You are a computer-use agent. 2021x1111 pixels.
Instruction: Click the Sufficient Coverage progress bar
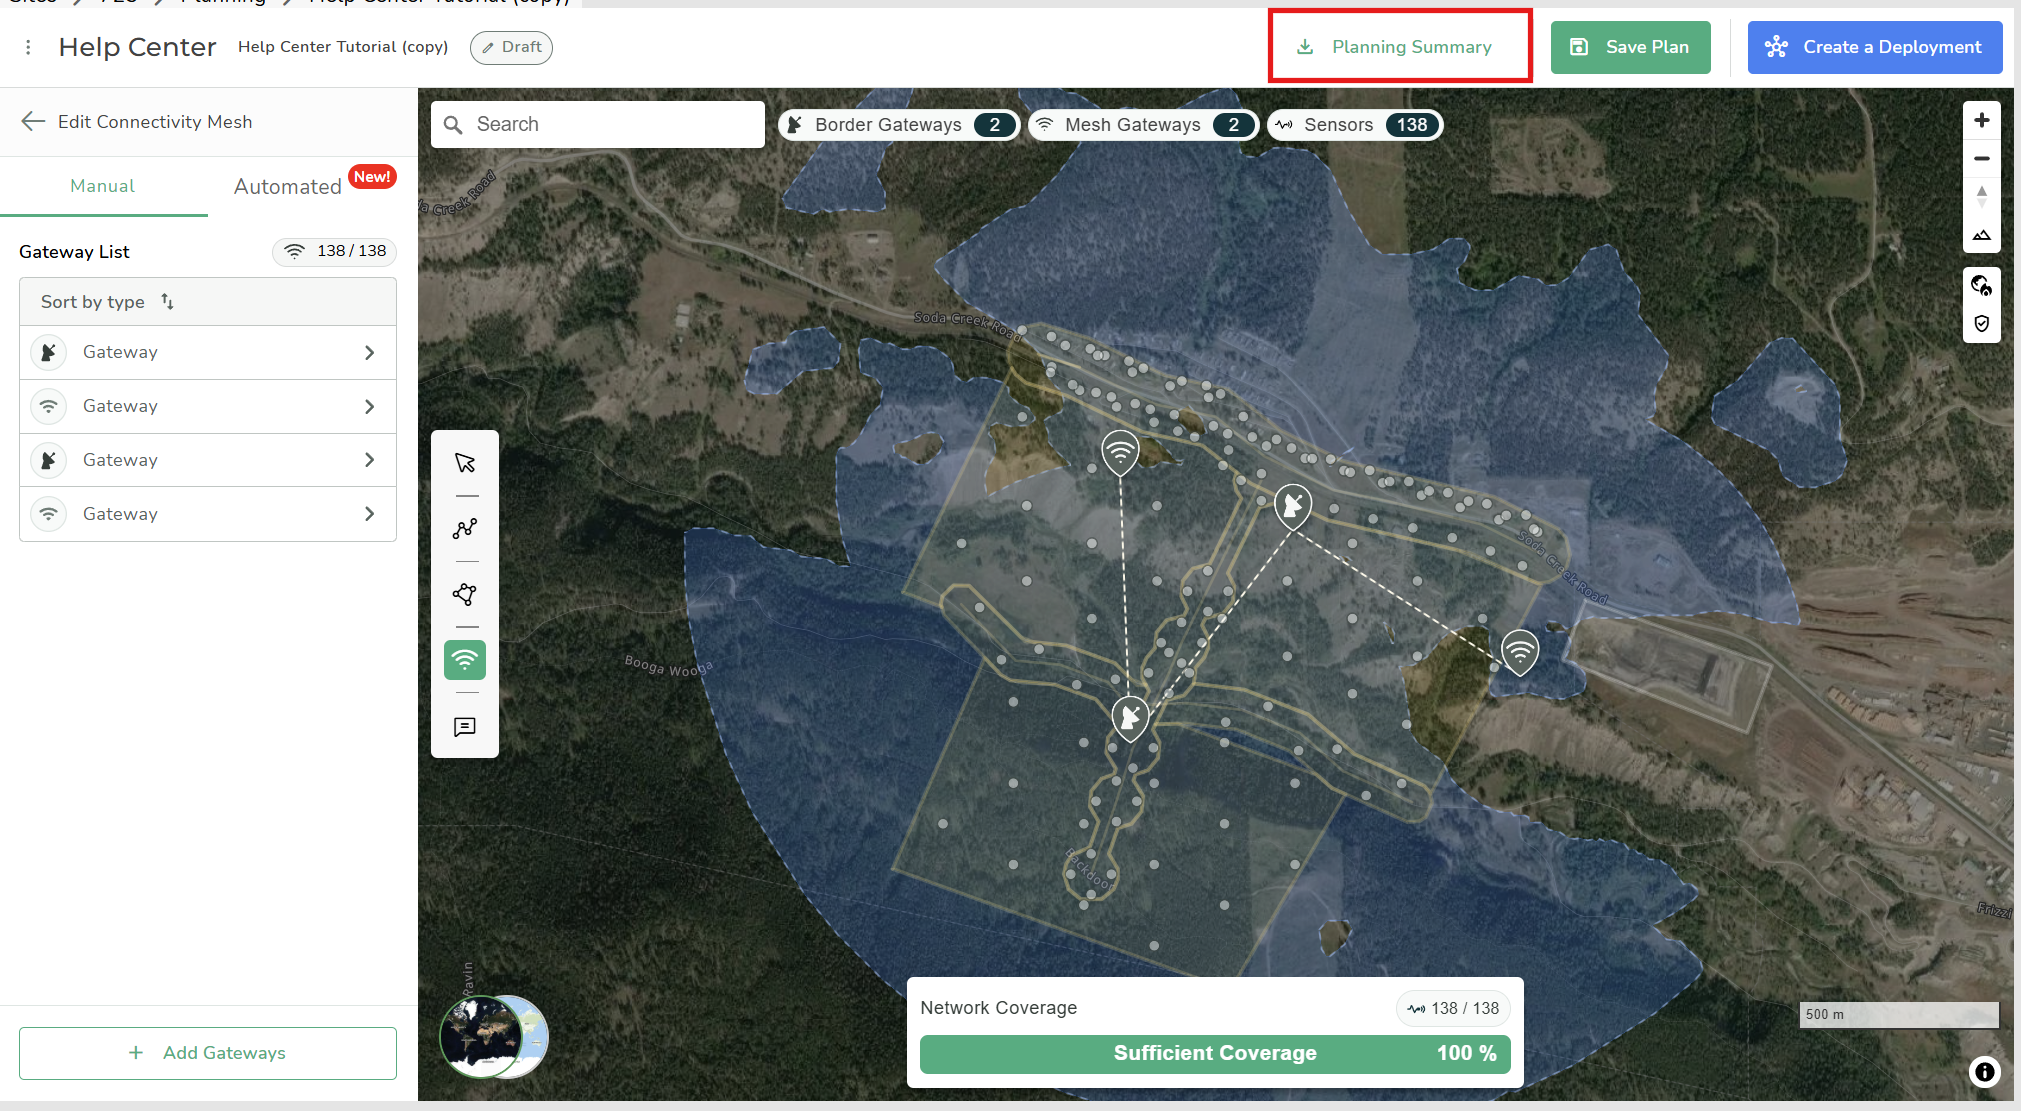[x=1214, y=1054]
